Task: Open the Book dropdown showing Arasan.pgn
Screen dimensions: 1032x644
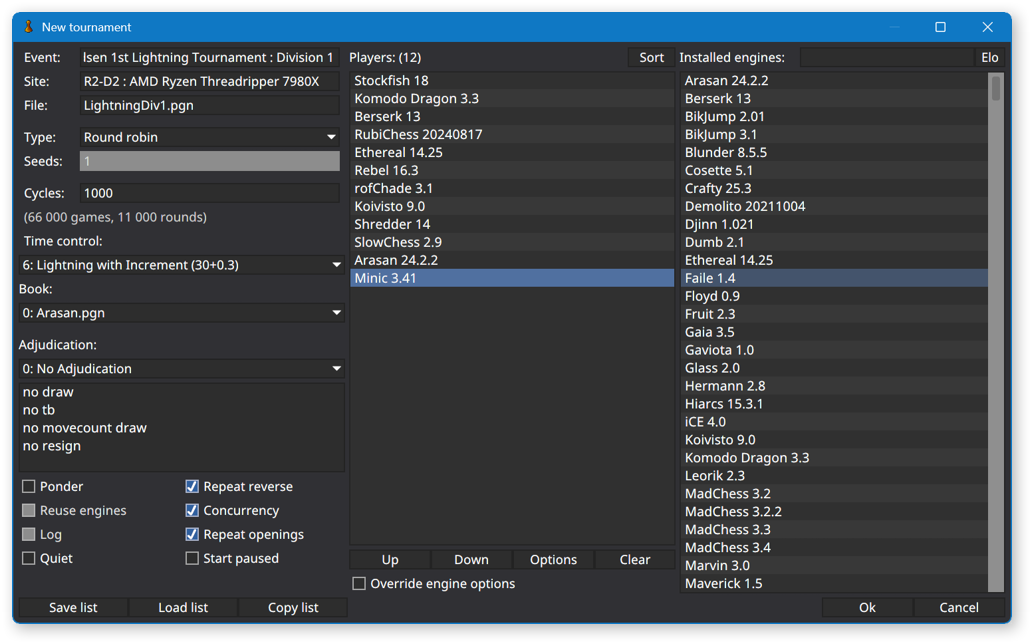Action: [182, 313]
